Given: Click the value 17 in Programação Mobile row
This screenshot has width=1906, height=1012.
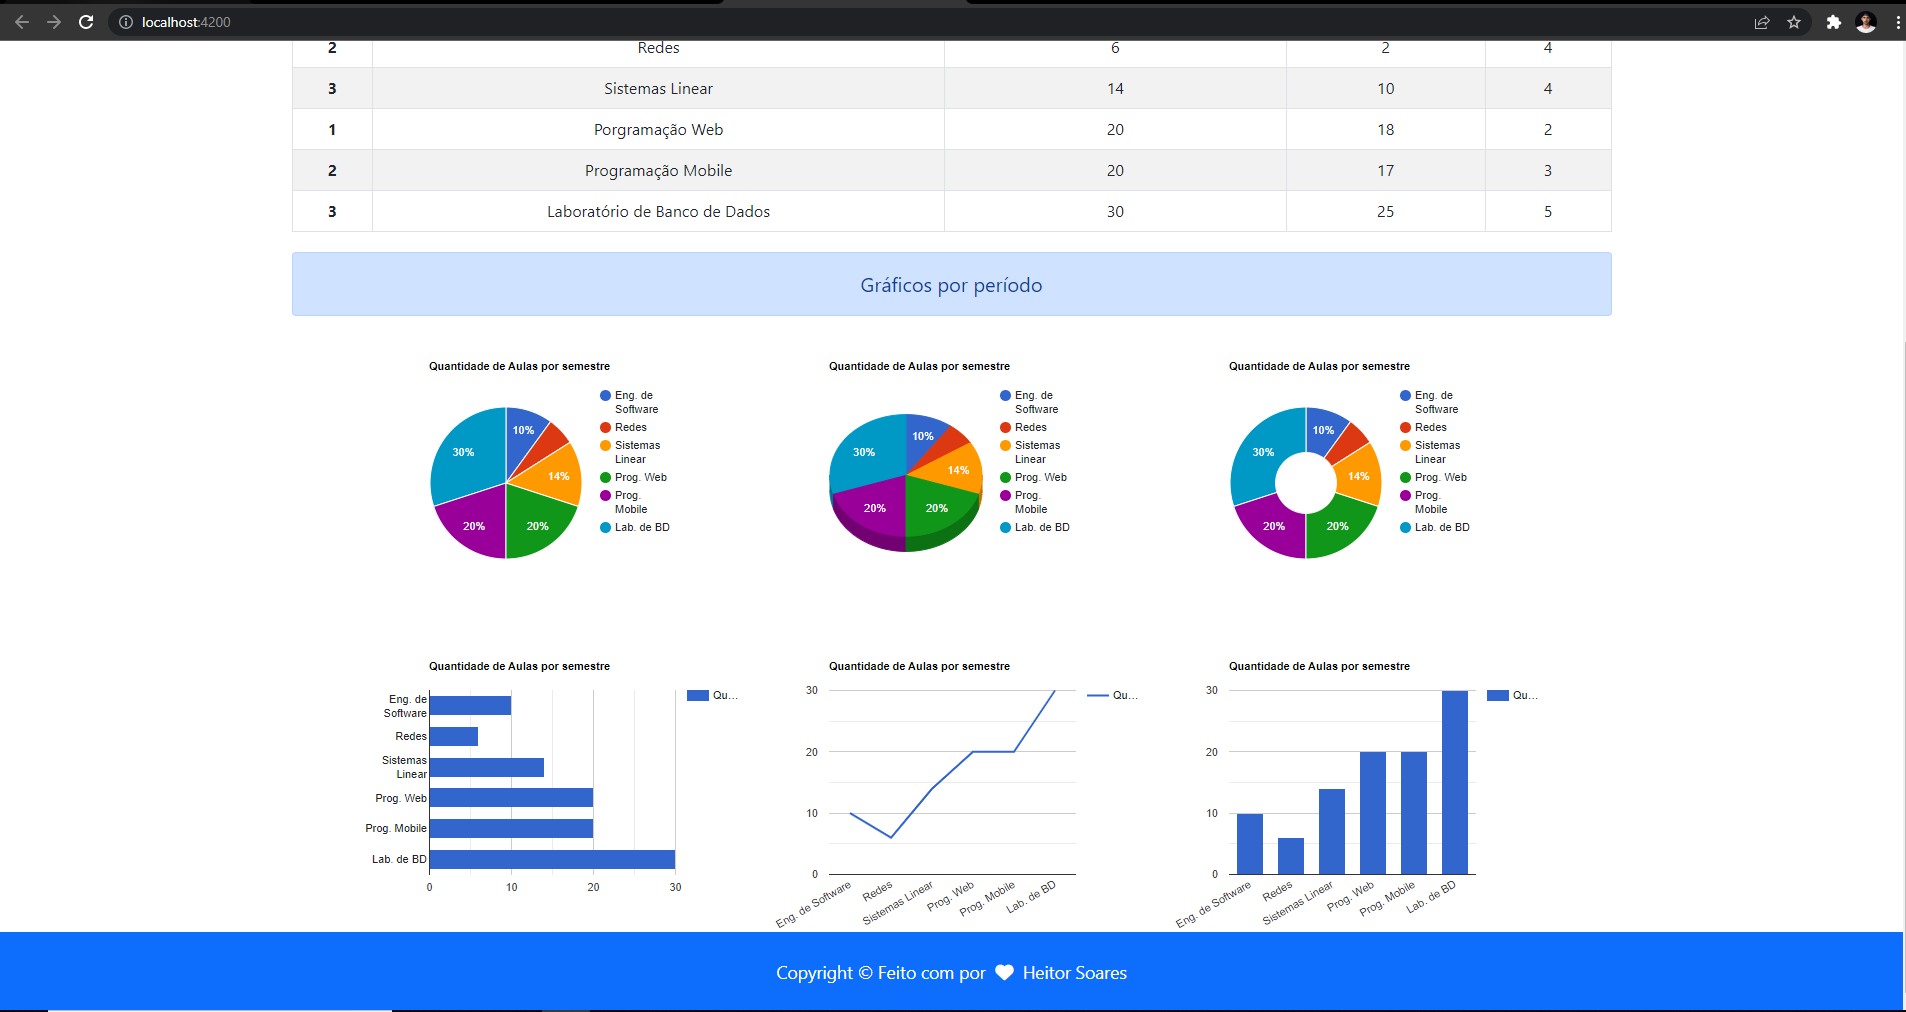Looking at the screenshot, I should pyautogui.click(x=1385, y=170).
